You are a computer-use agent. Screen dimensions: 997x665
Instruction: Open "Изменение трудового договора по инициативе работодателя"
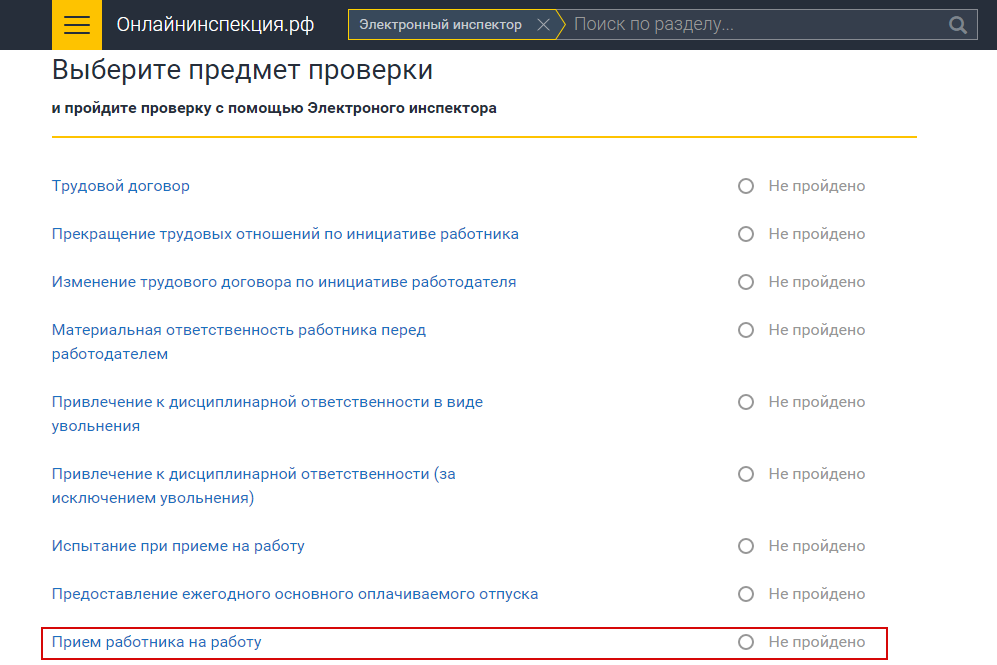(x=283, y=281)
